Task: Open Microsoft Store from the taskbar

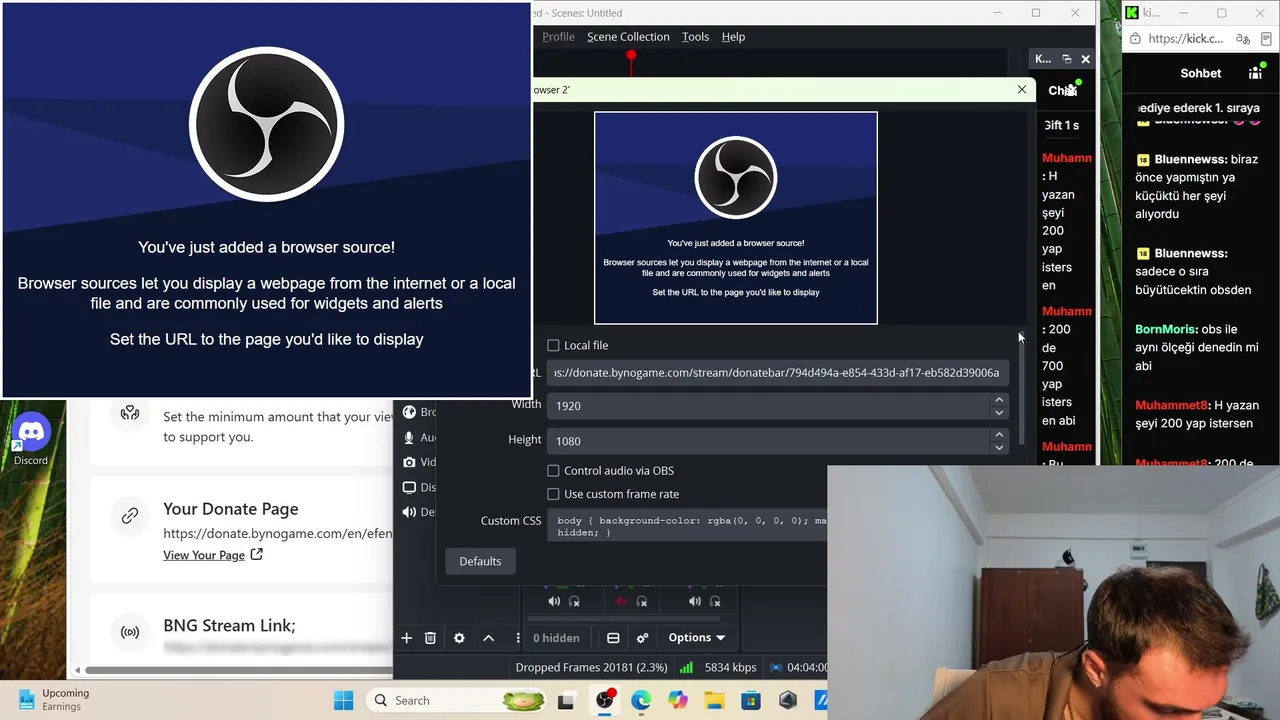Action: 751,700
